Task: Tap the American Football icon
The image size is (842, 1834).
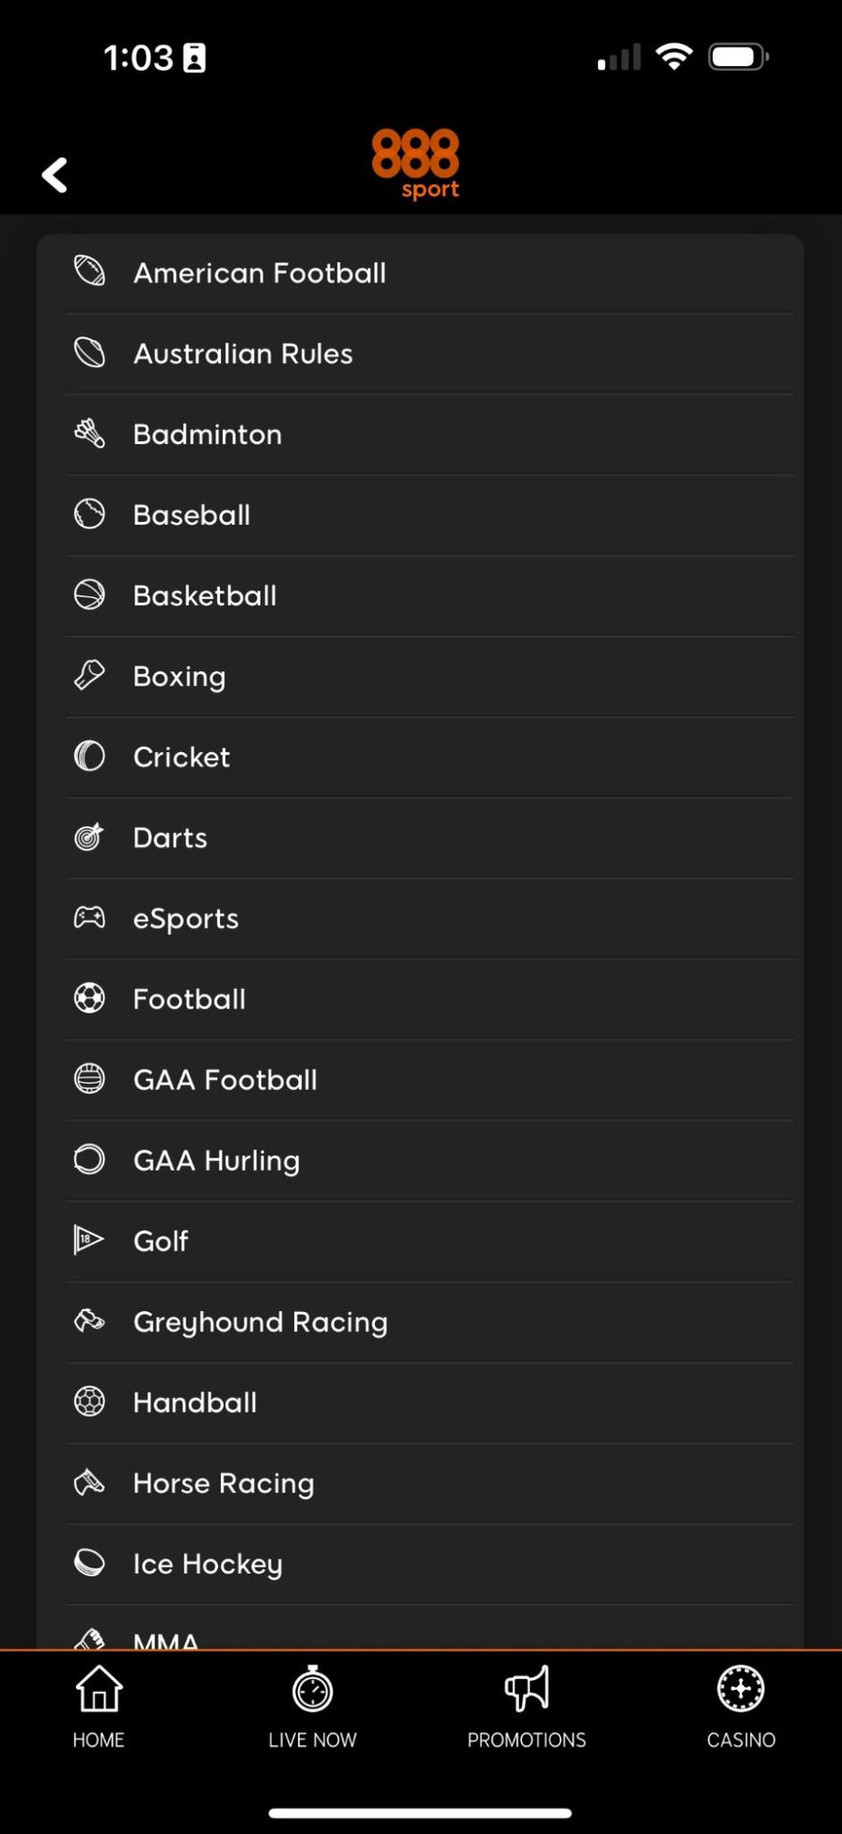Action: click(x=89, y=272)
